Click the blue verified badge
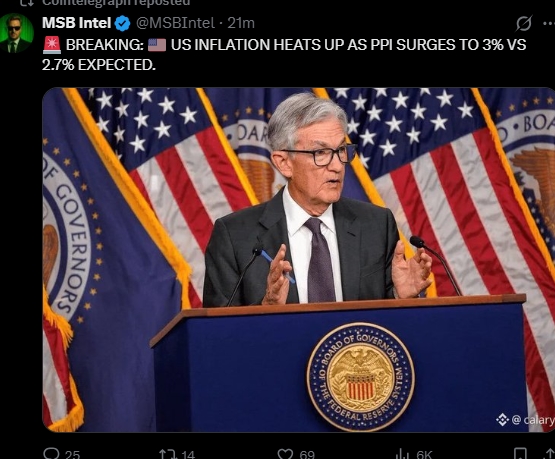555x459 pixels. click(x=123, y=23)
